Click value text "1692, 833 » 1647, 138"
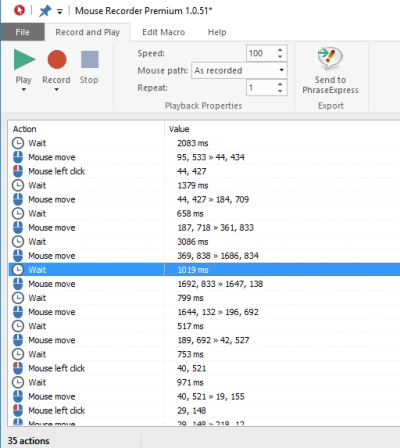The width and height of the screenshot is (400, 448). pyautogui.click(x=220, y=284)
